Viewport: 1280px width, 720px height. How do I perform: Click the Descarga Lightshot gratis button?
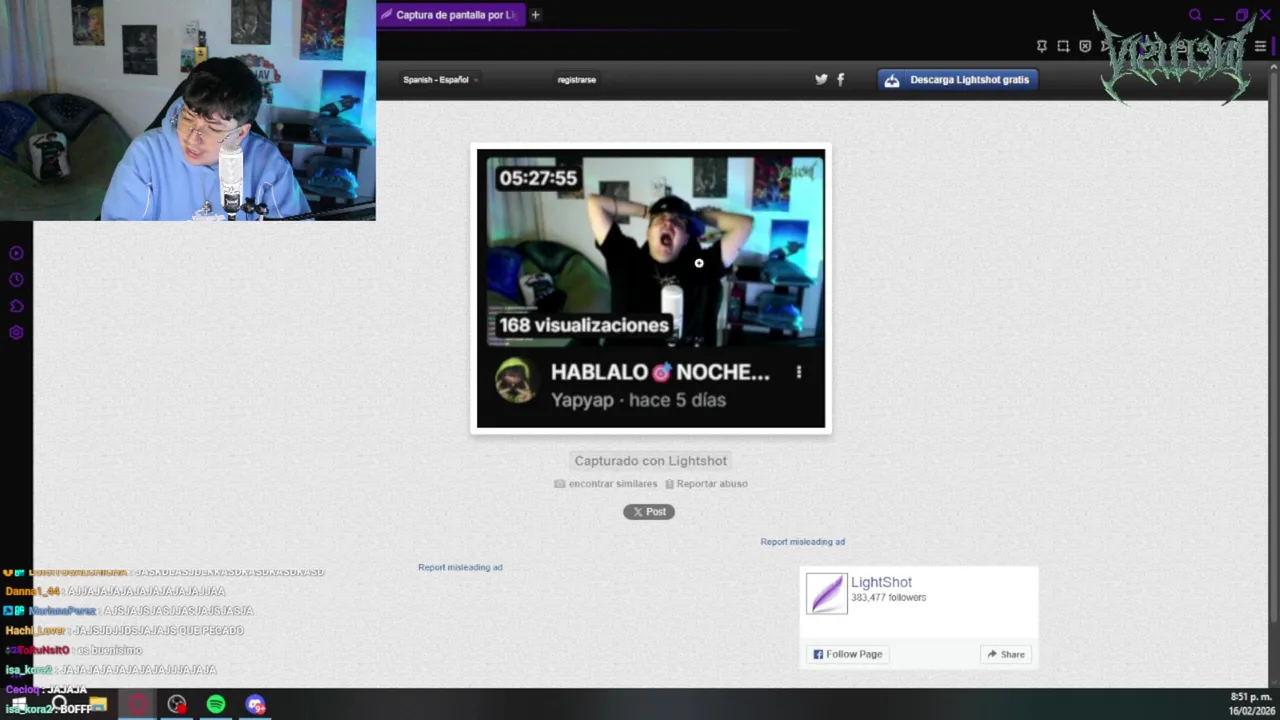[957, 80]
